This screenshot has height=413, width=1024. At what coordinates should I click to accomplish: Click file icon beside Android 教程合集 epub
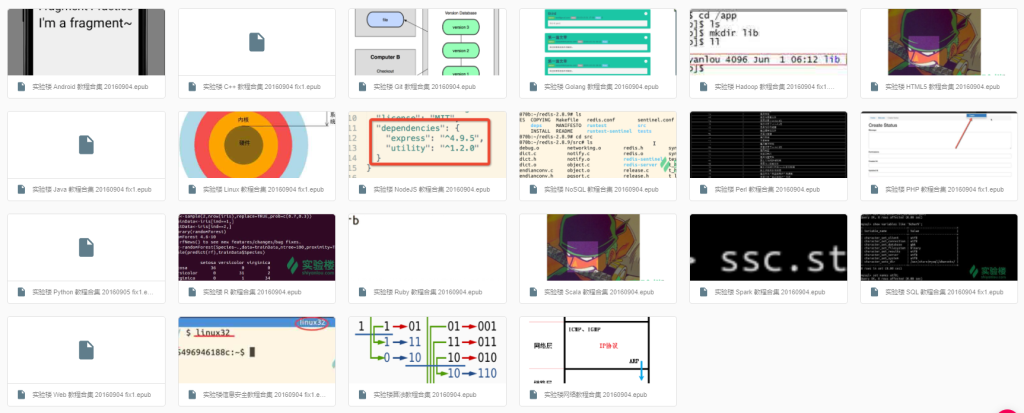click(22, 86)
